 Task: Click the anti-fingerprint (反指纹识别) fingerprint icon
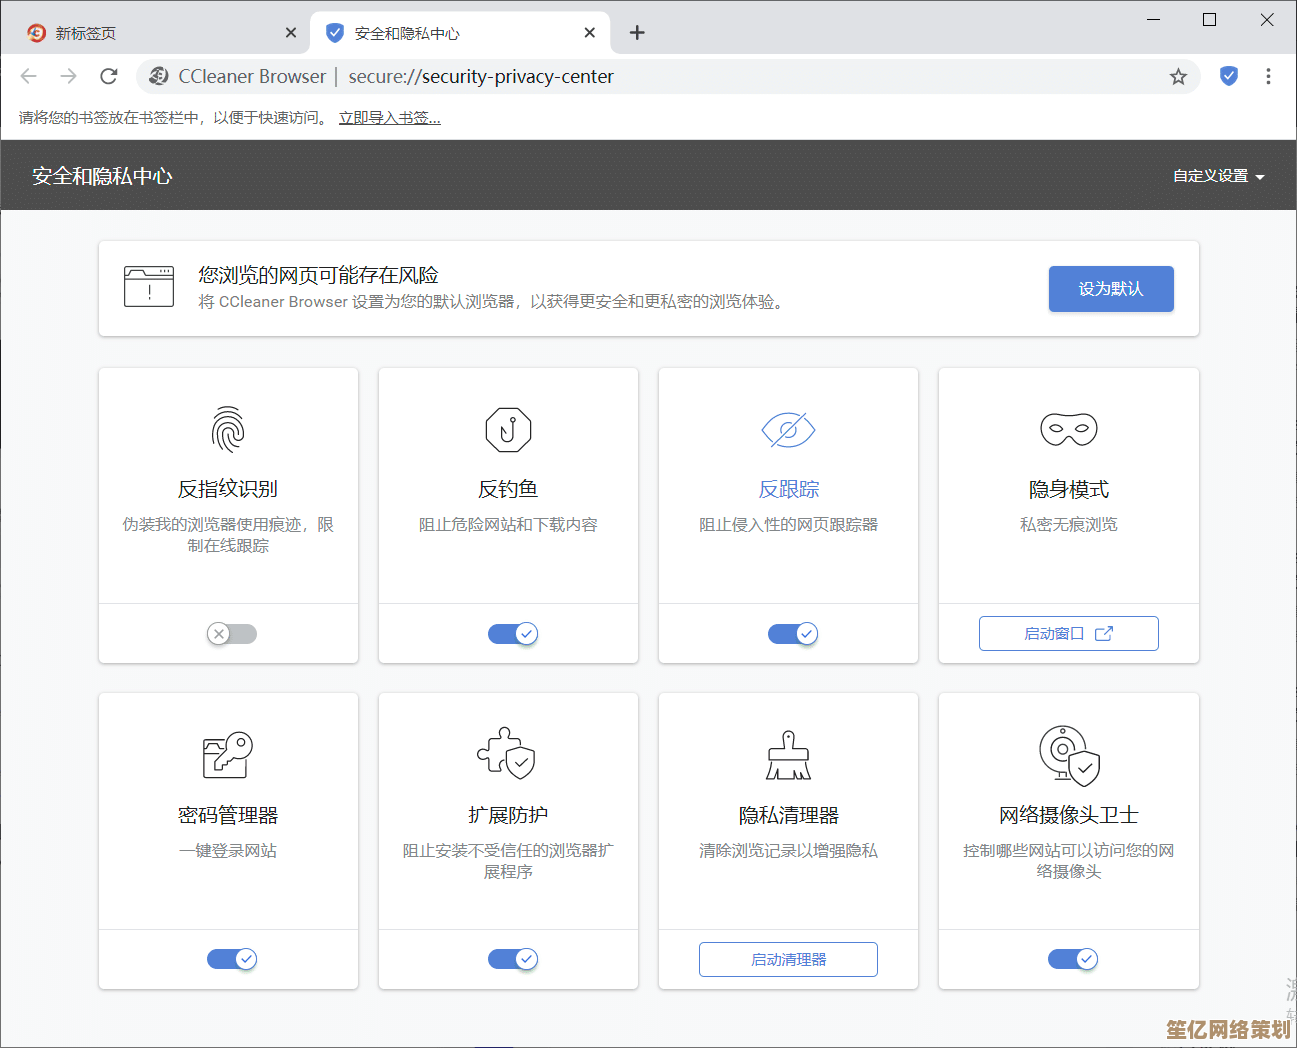(228, 430)
